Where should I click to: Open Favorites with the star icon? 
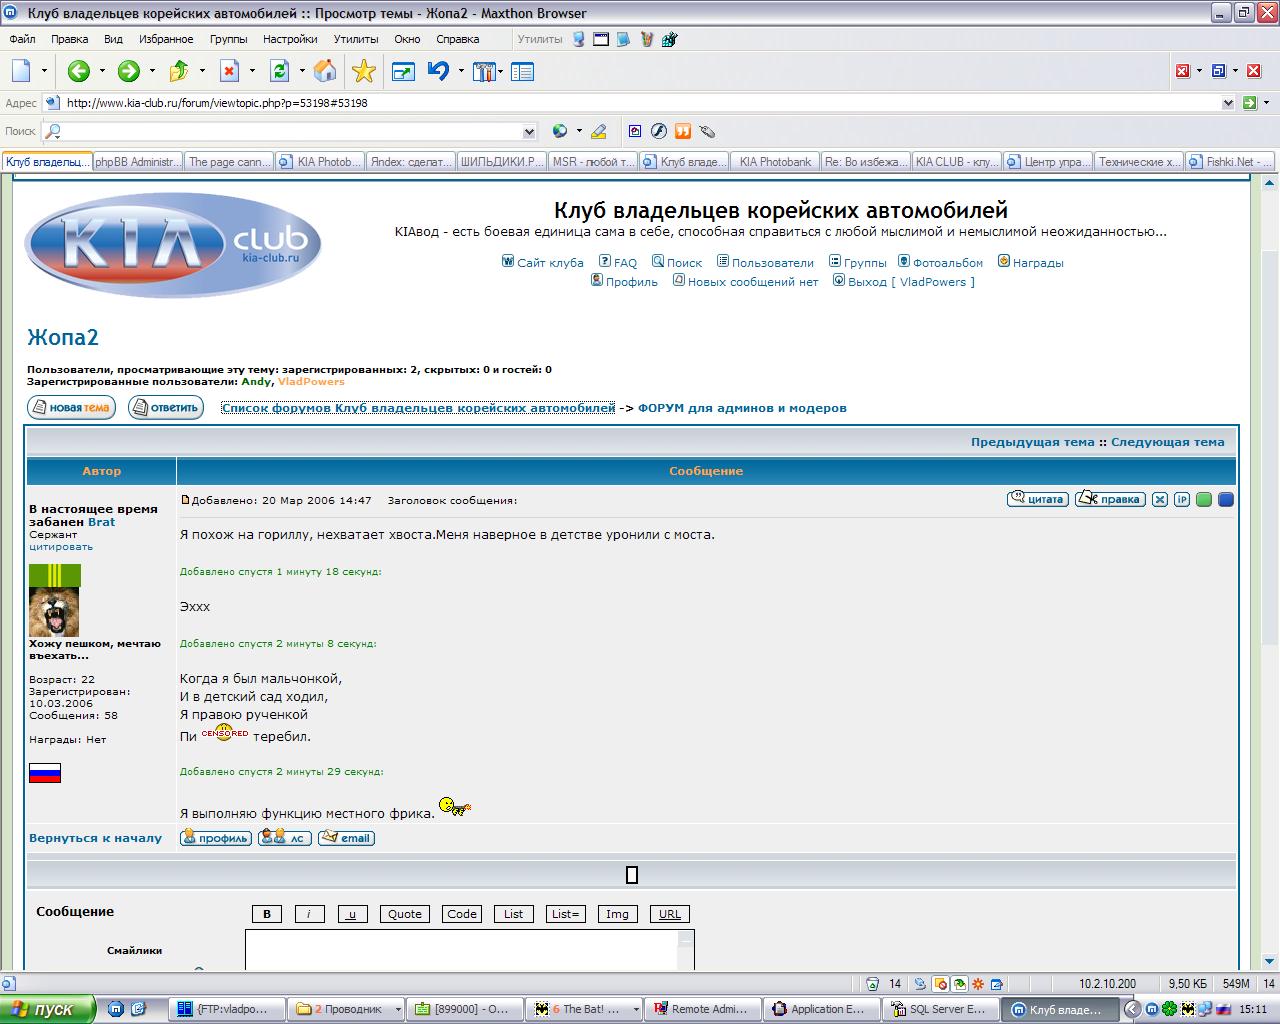point(364,71)
